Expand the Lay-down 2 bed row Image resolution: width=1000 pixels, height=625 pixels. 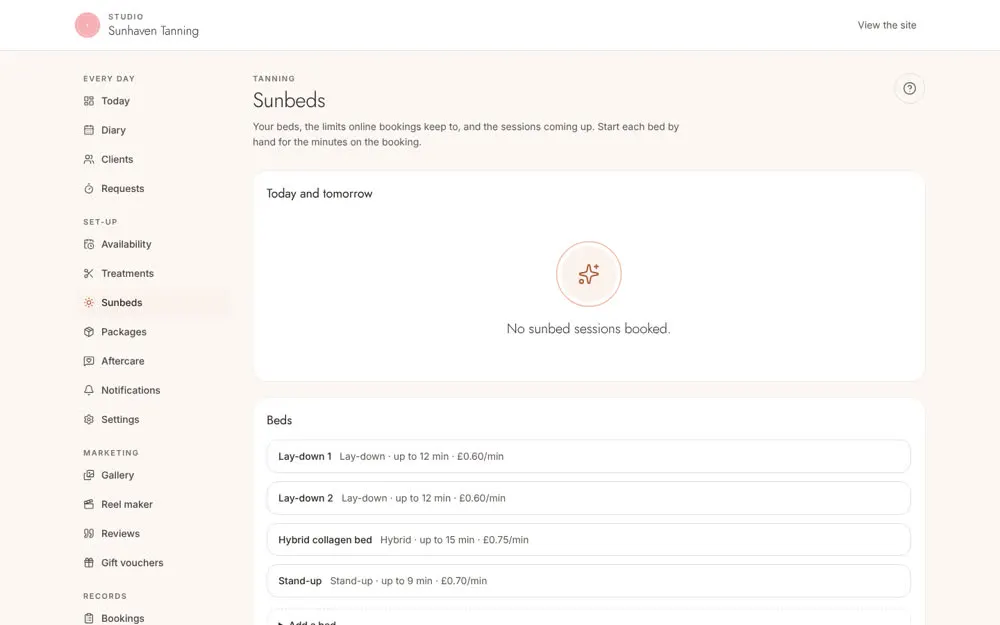[588, 498]
